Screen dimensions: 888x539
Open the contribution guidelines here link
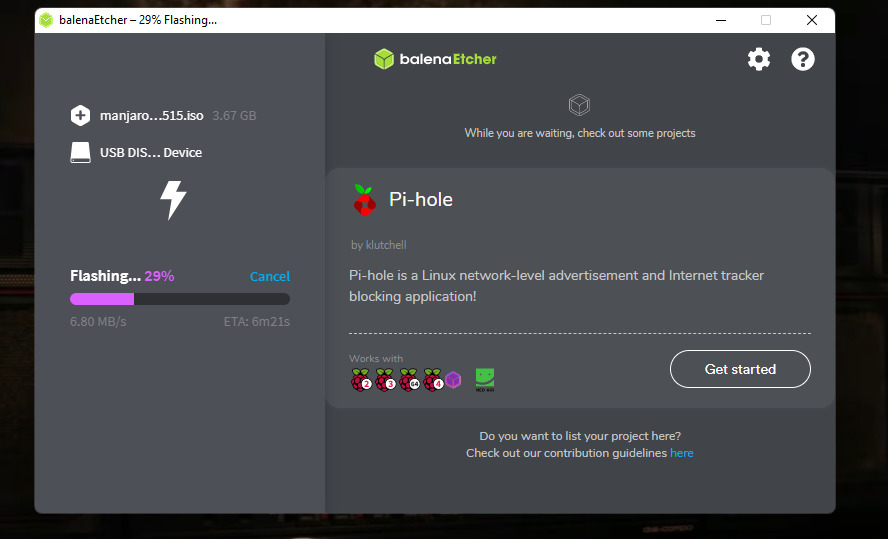click(682, 453)
